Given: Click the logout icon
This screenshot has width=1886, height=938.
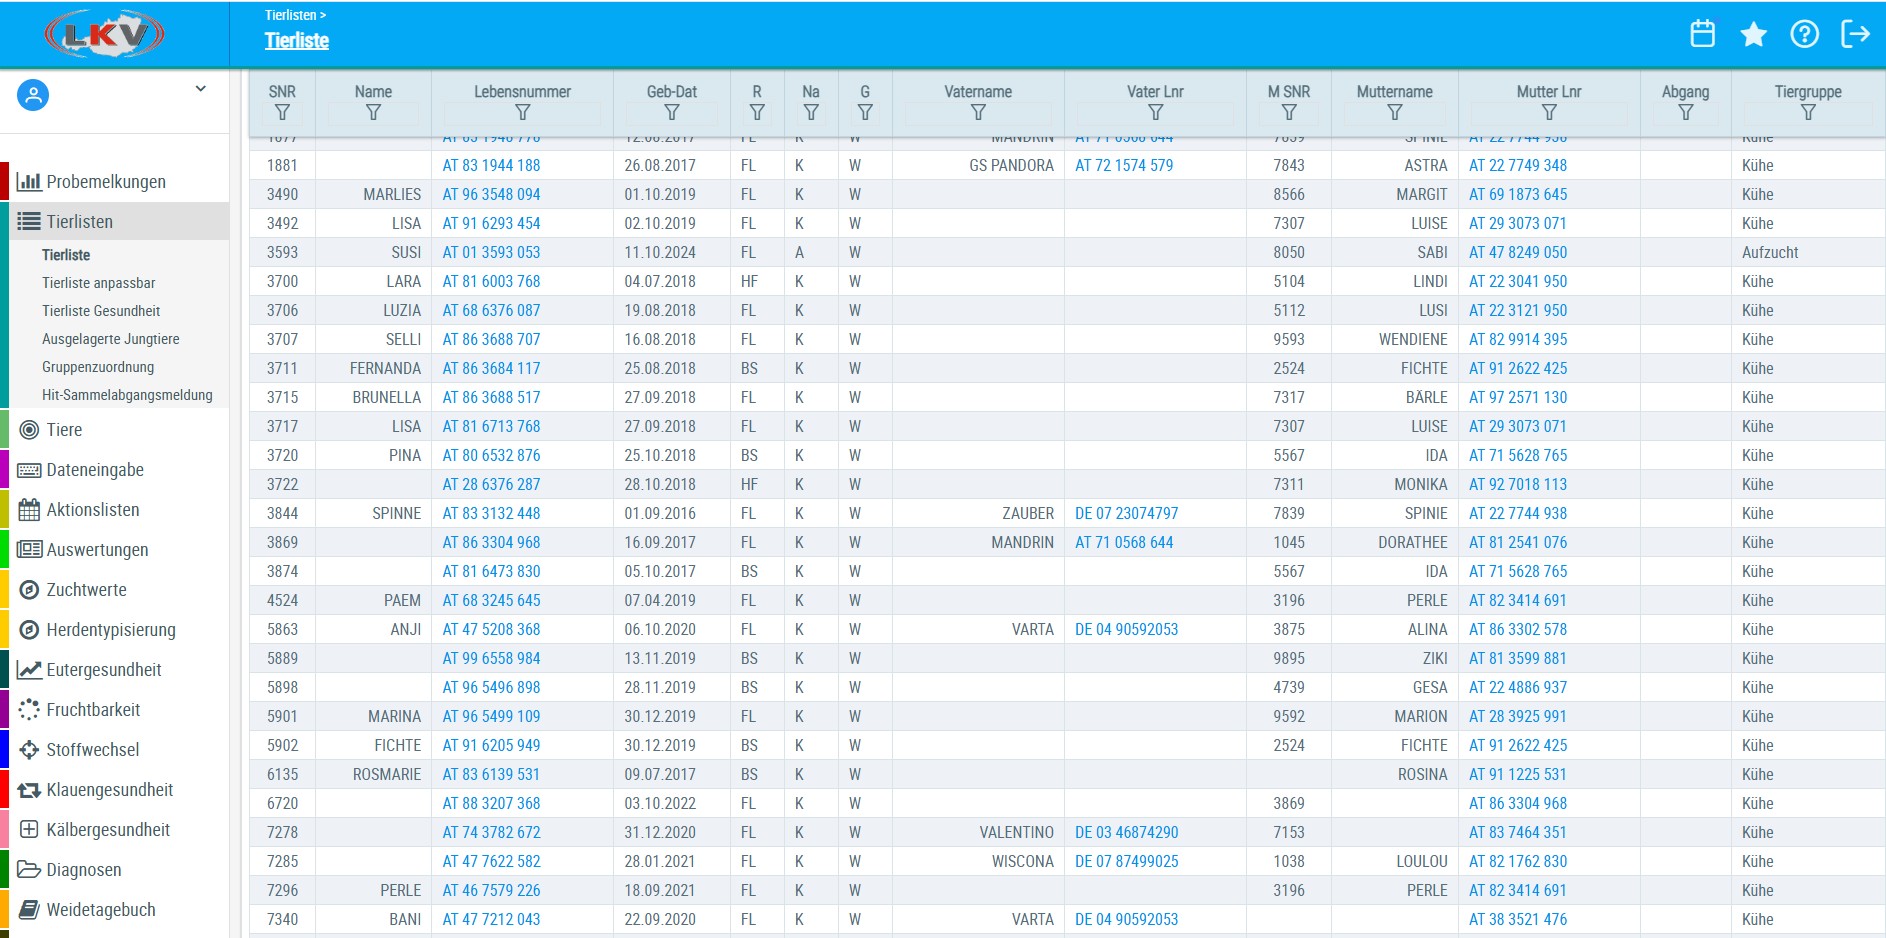Looking at the screenshot, I should [x=1855, y=34].
